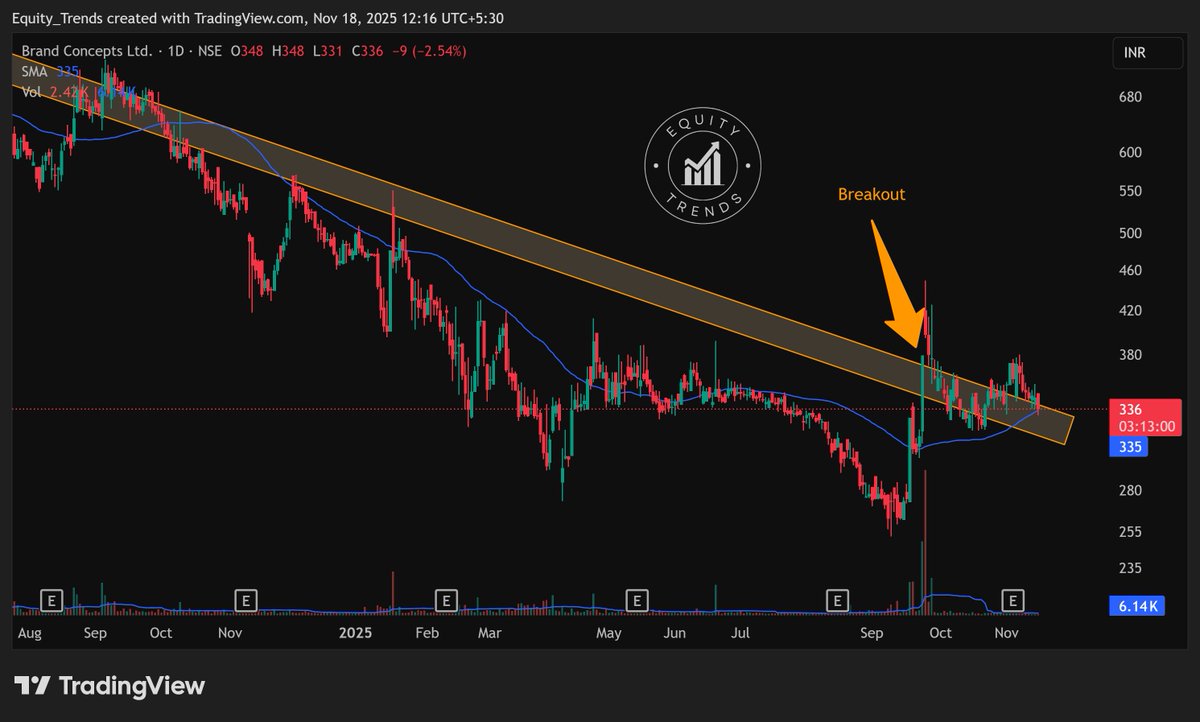
Task: Open the earnings marker just left of Sep 2025
Action: [836, 600]
